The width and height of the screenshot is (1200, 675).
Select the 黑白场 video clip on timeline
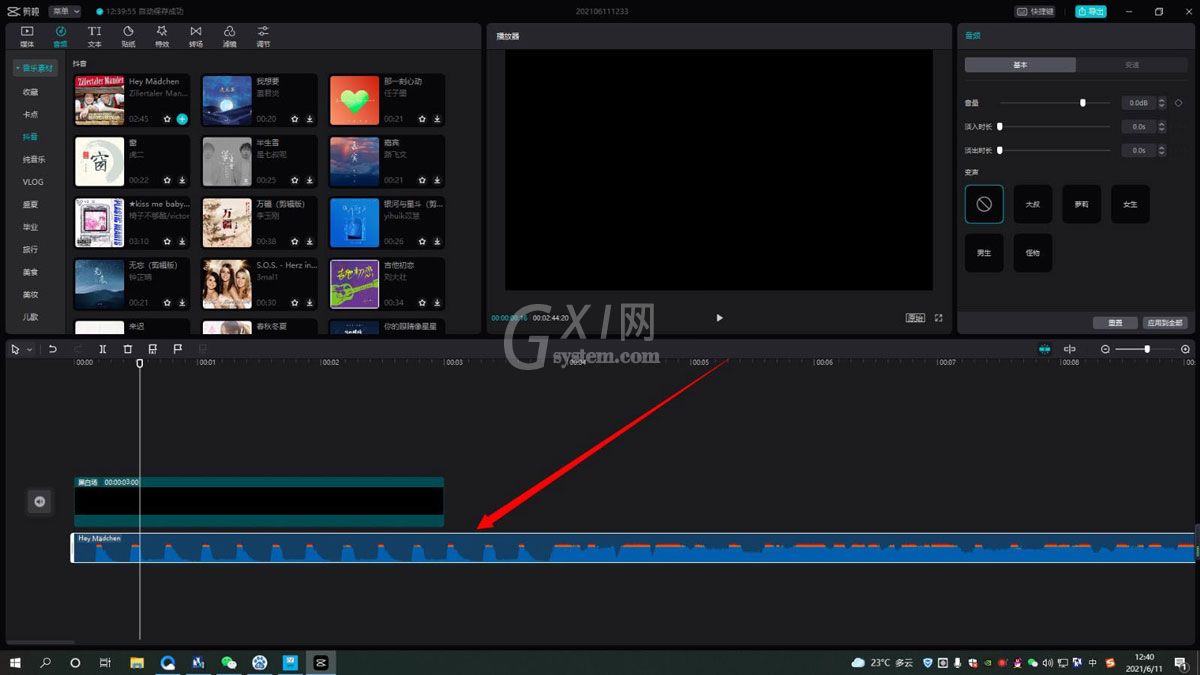tap(259, 501)
